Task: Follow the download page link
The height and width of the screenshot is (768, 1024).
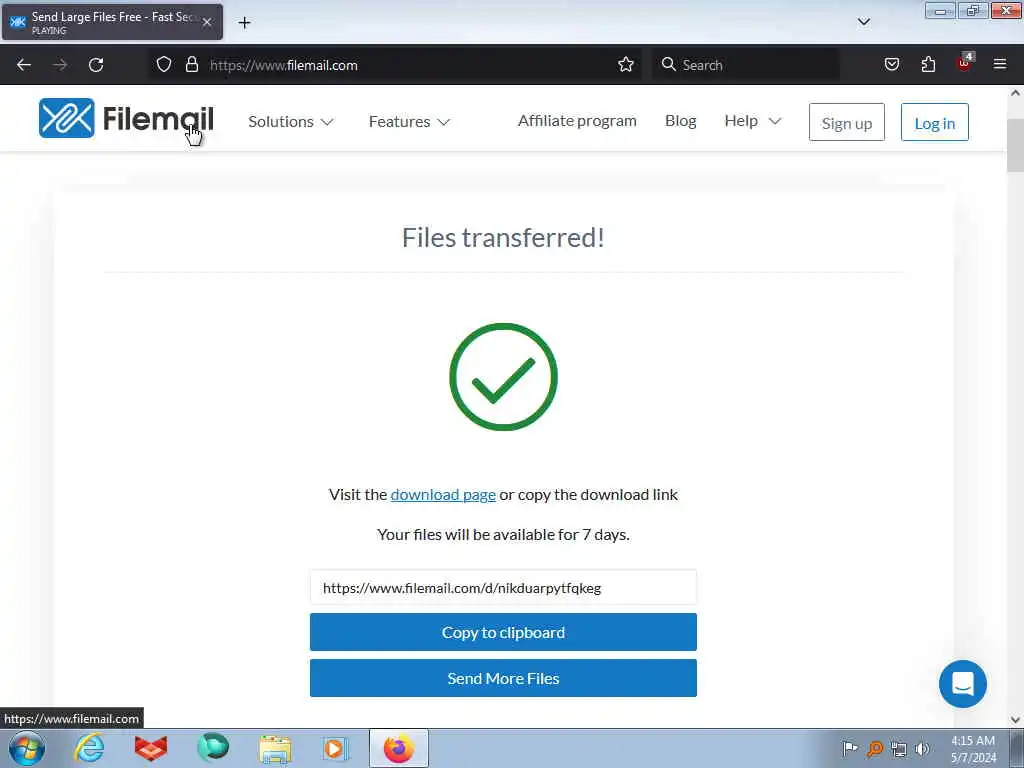Action: (x=443, y=495)
